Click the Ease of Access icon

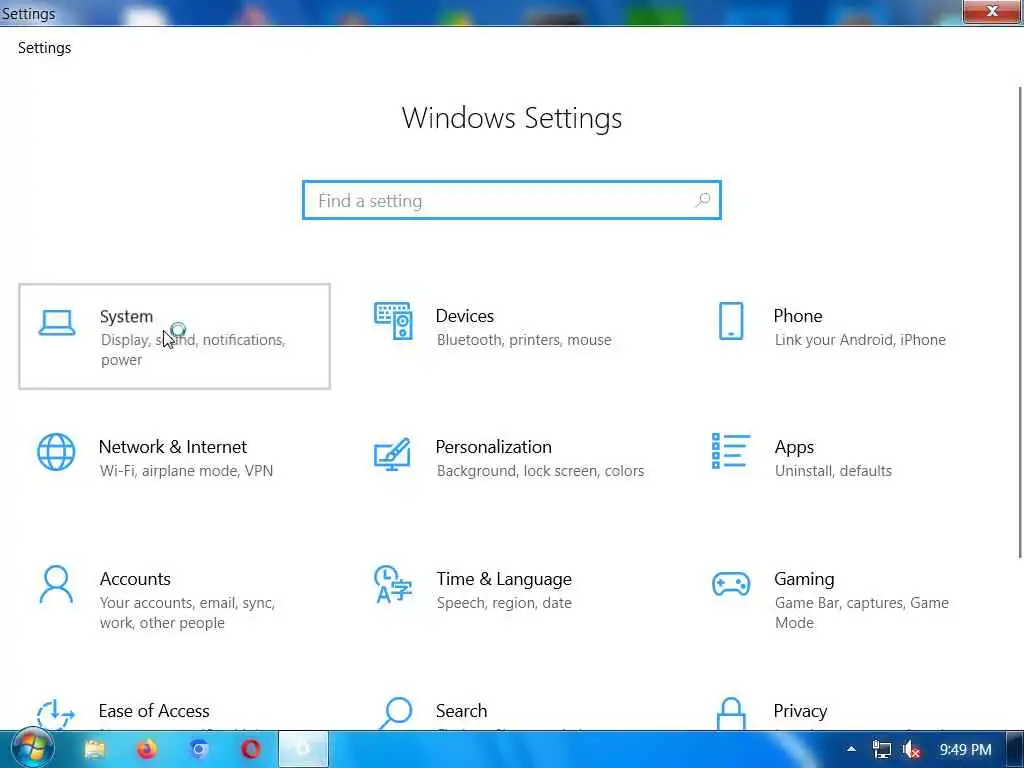point(56,714)
